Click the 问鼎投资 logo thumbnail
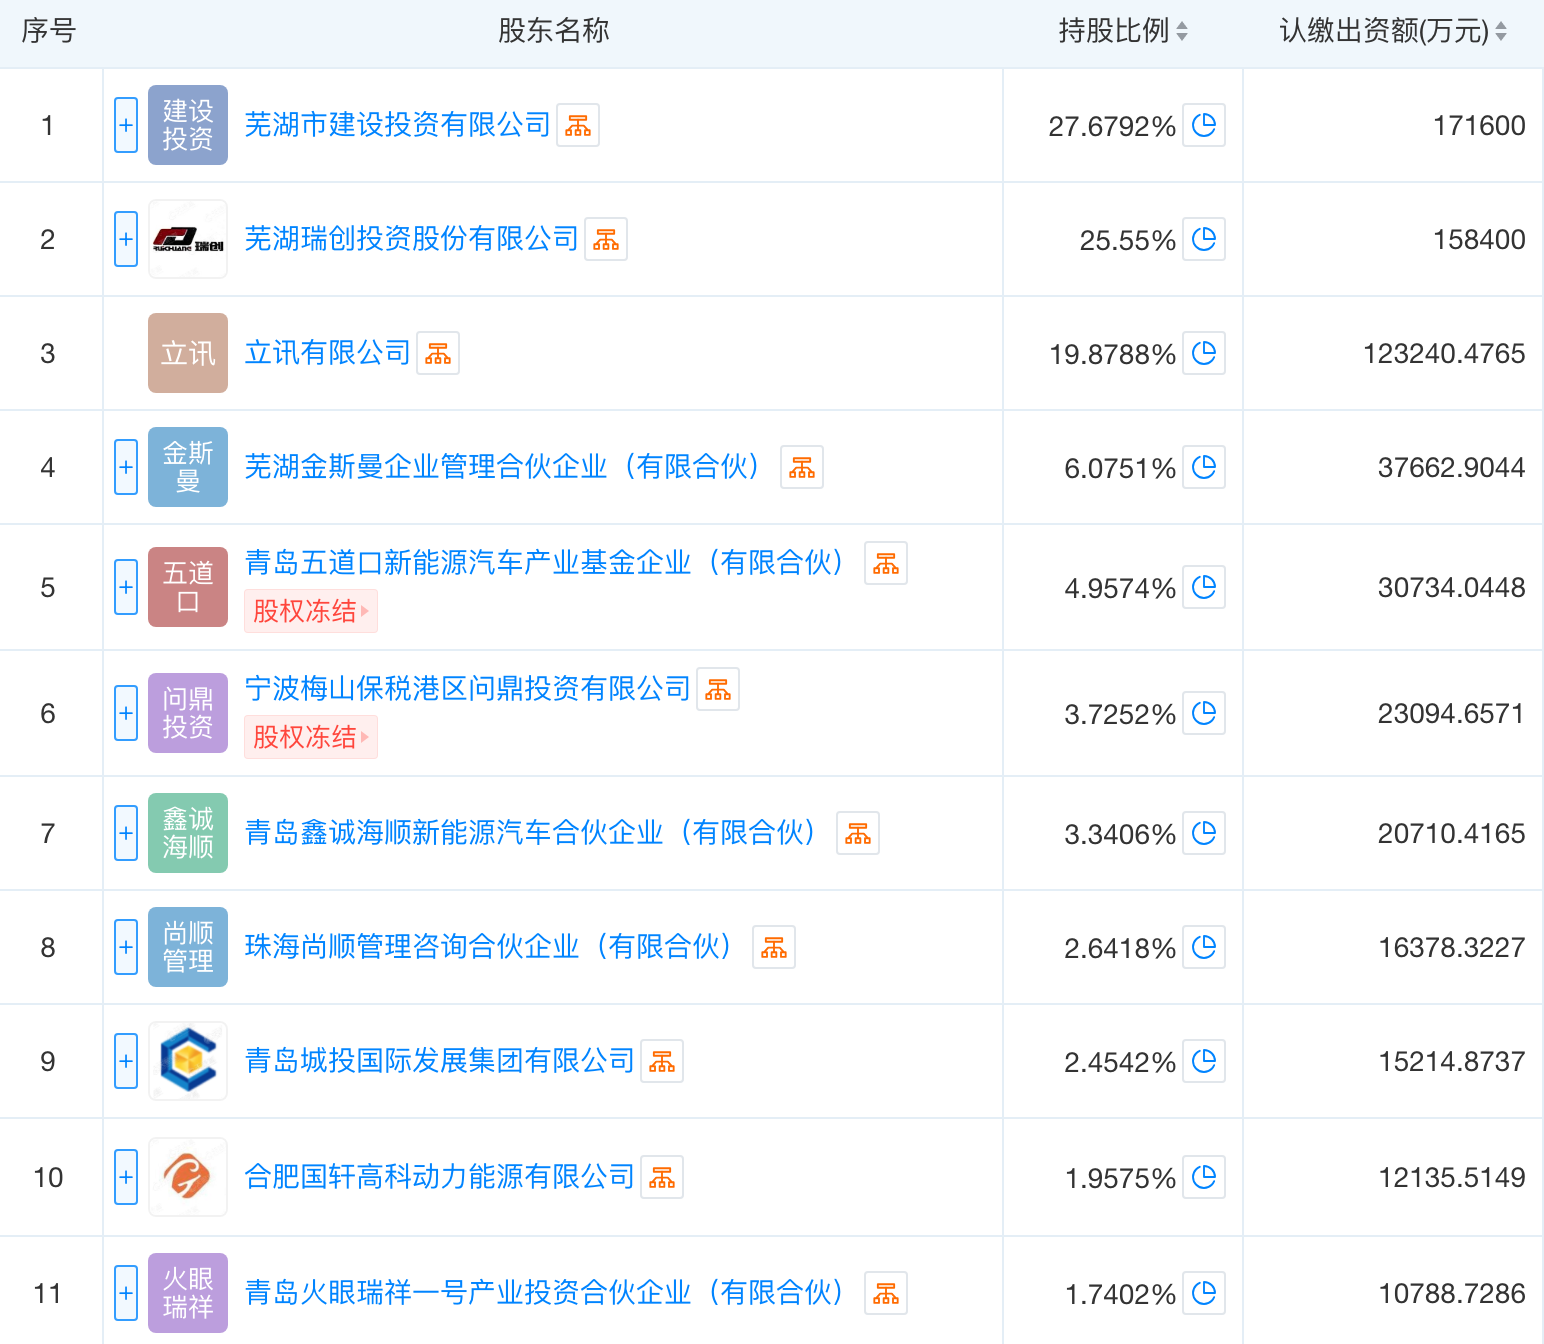The image size is (1544, 1344). pos(188,713)
